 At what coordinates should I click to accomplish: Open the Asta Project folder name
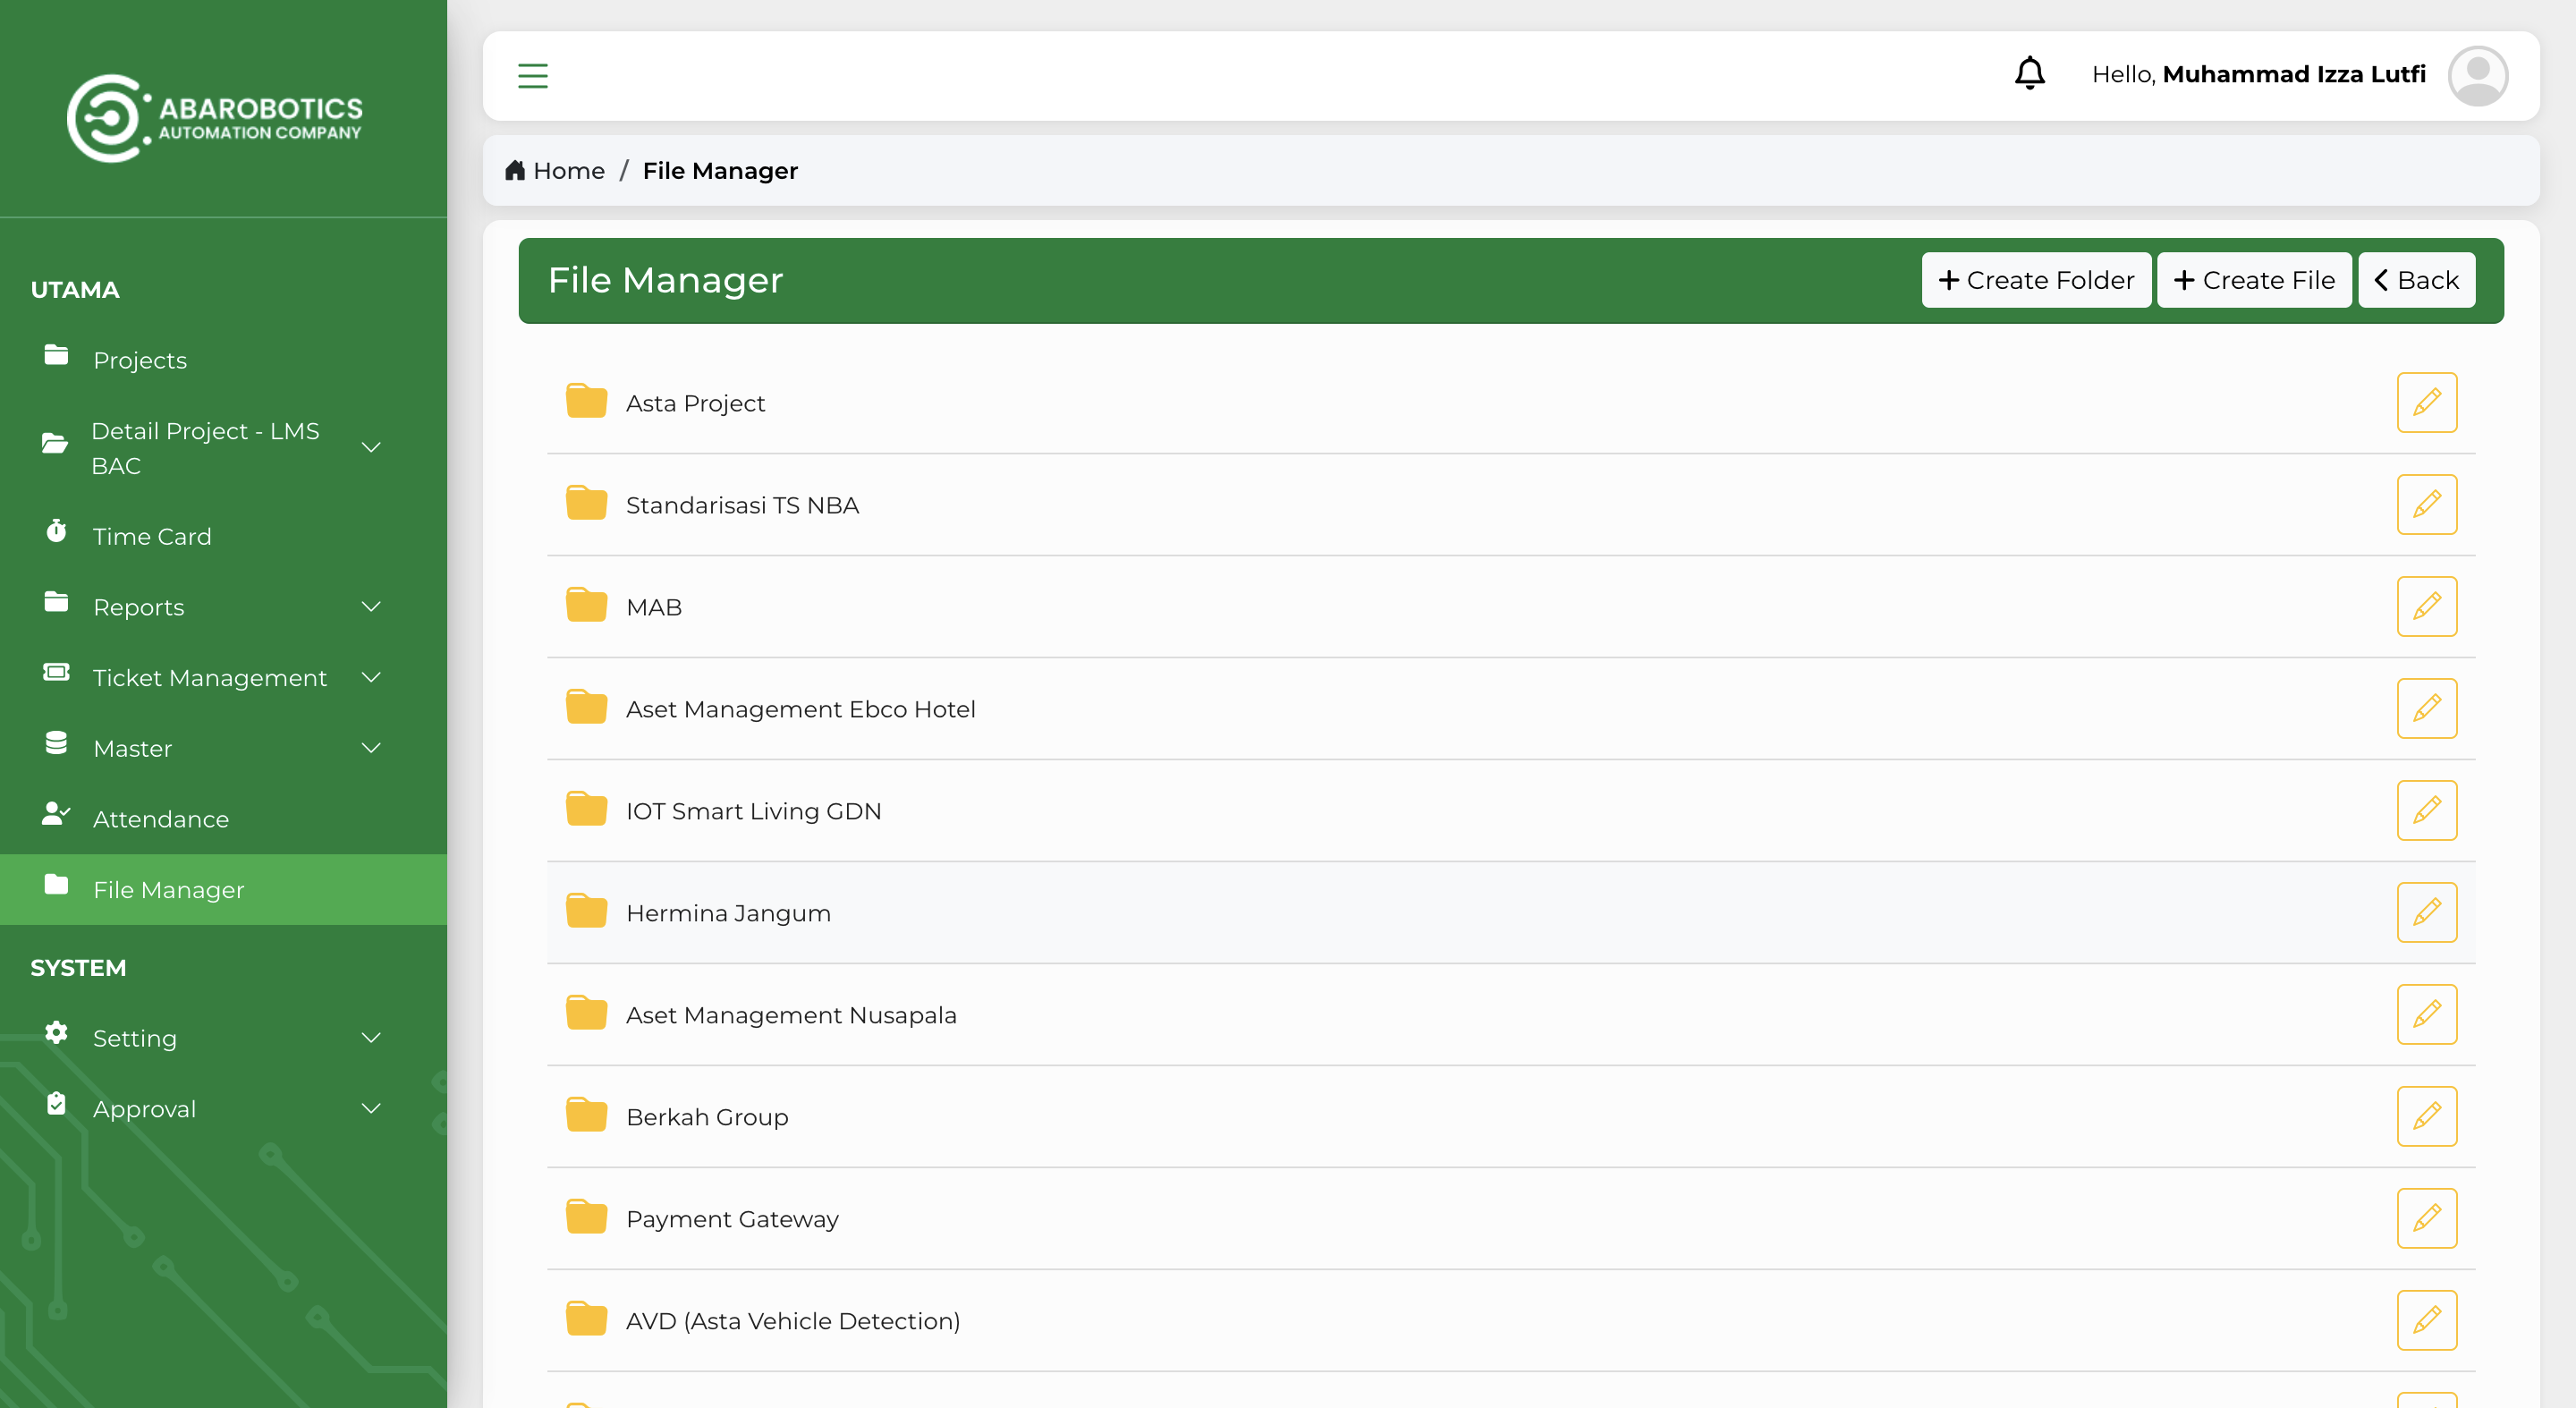(x=695, y=404)
